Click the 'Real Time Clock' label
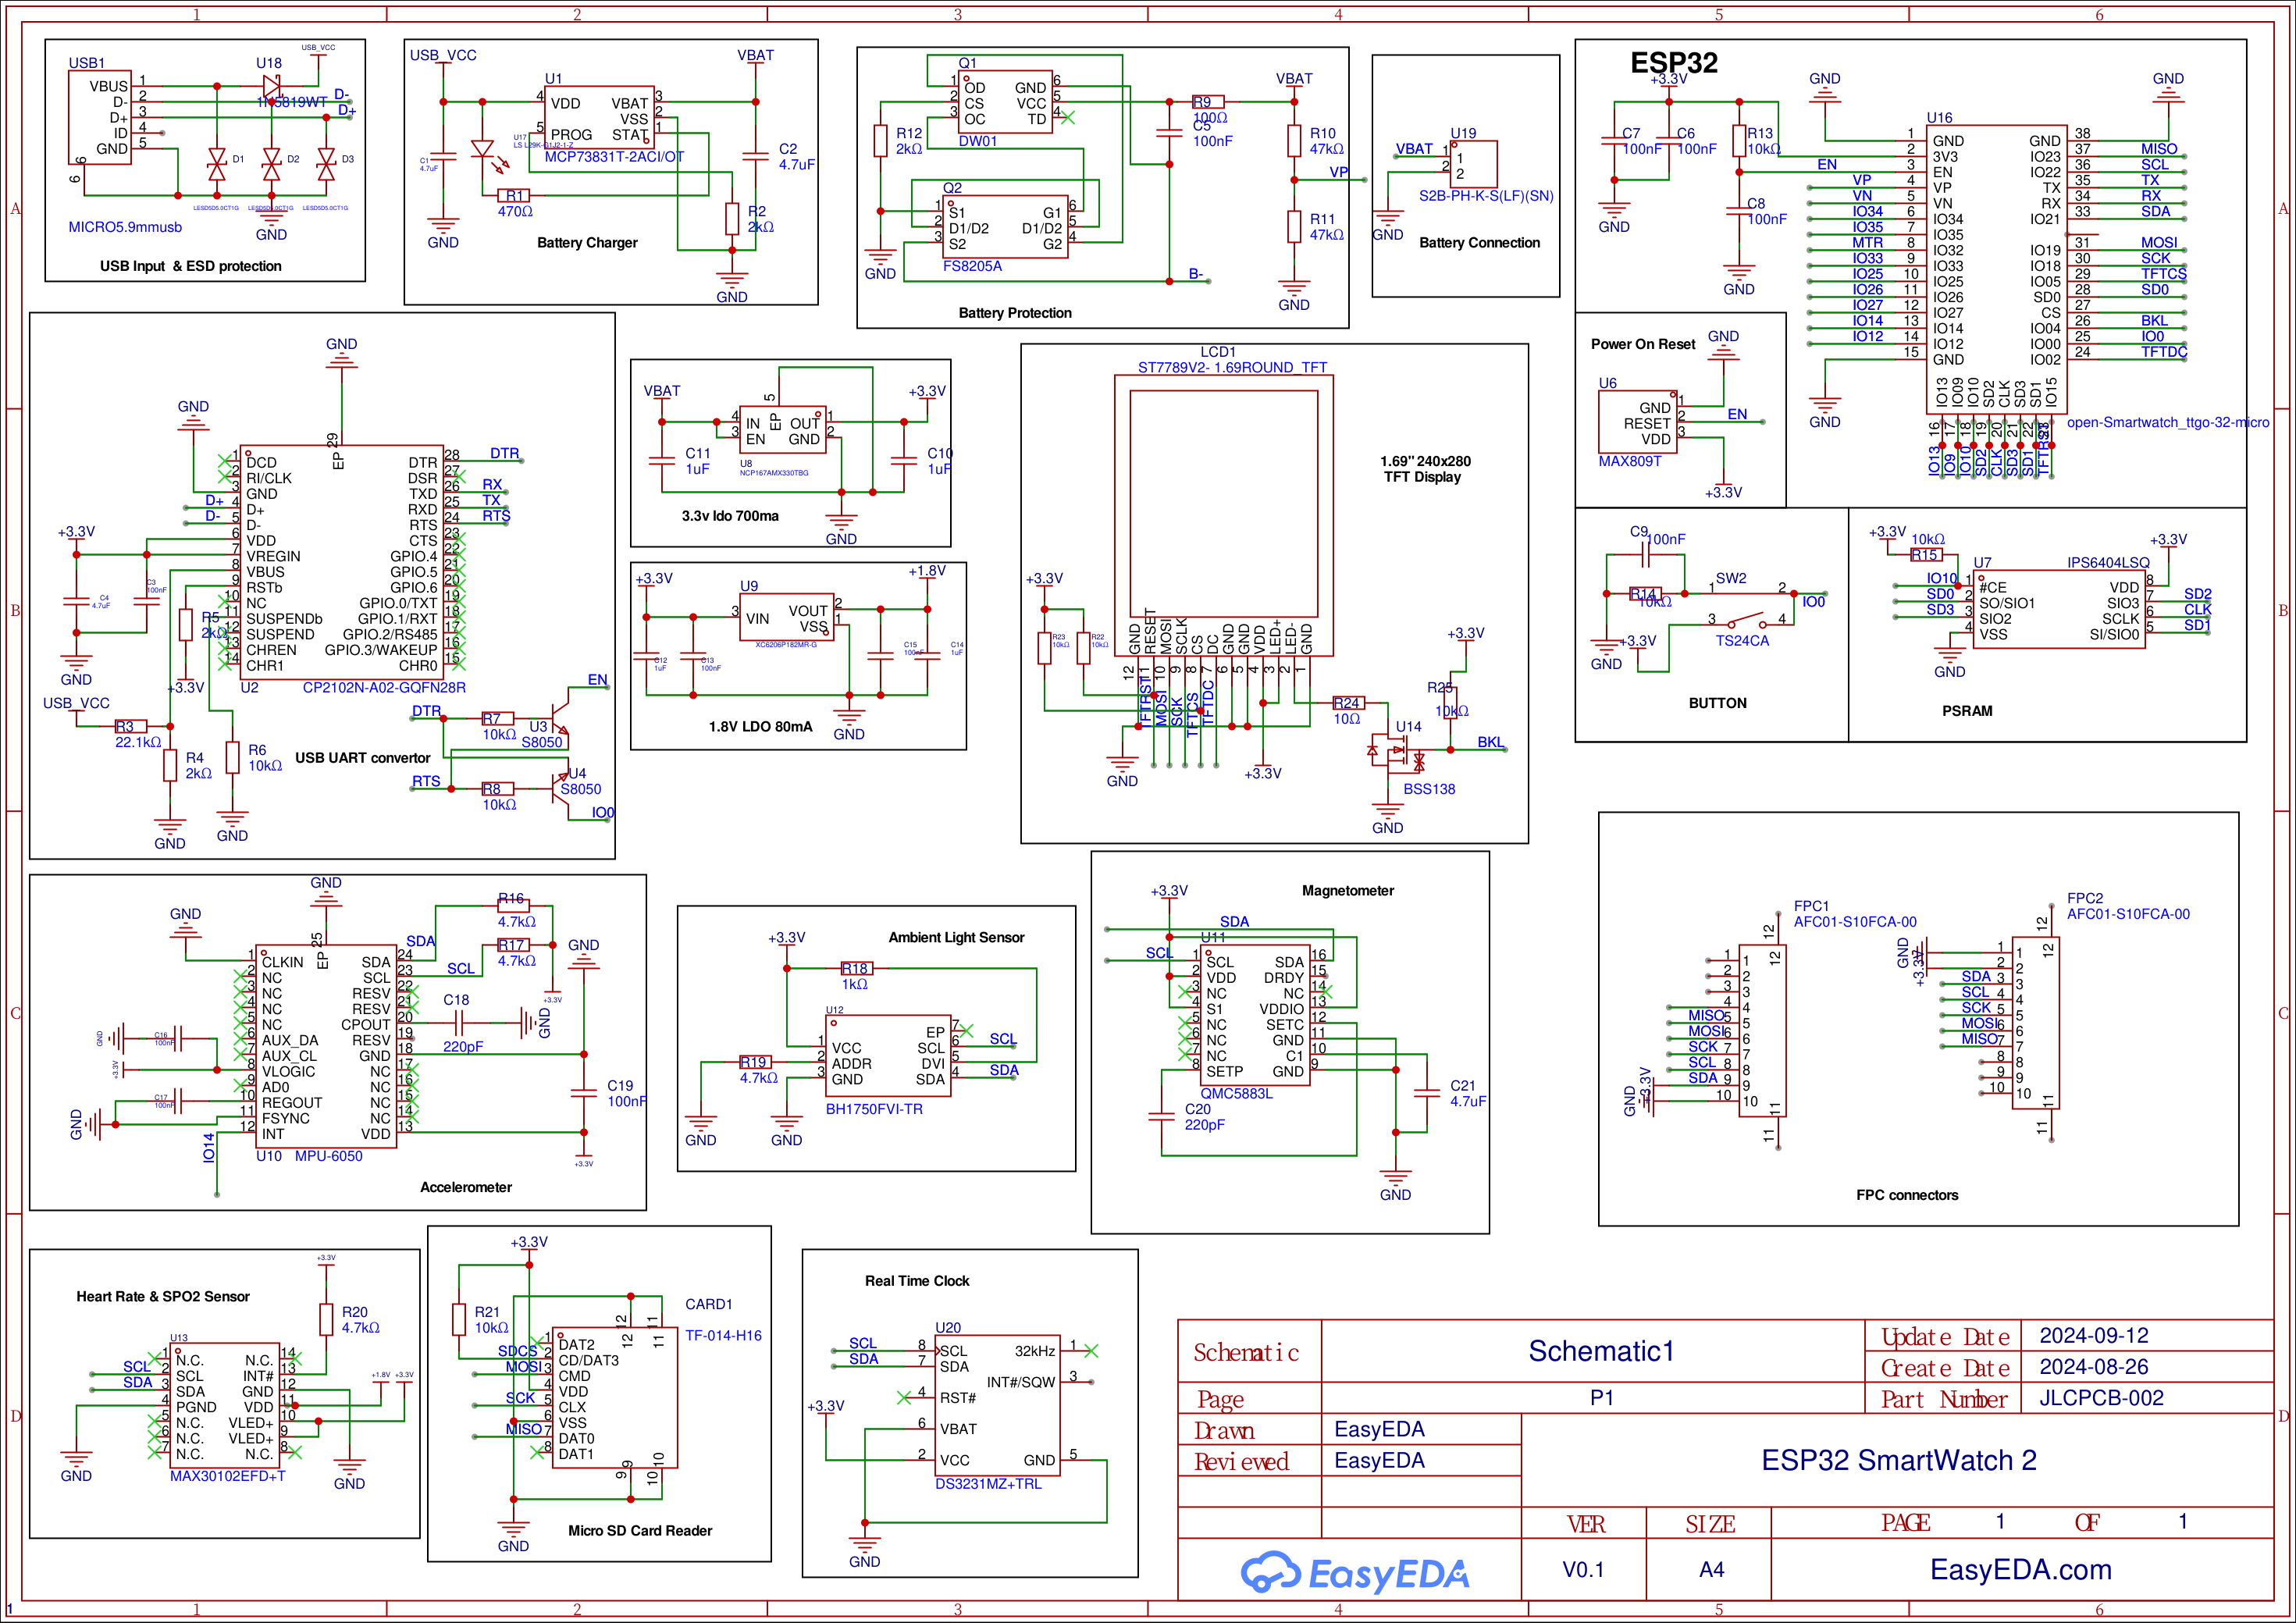Viewport: 2296px width, 1623px height. [917, 1280]
